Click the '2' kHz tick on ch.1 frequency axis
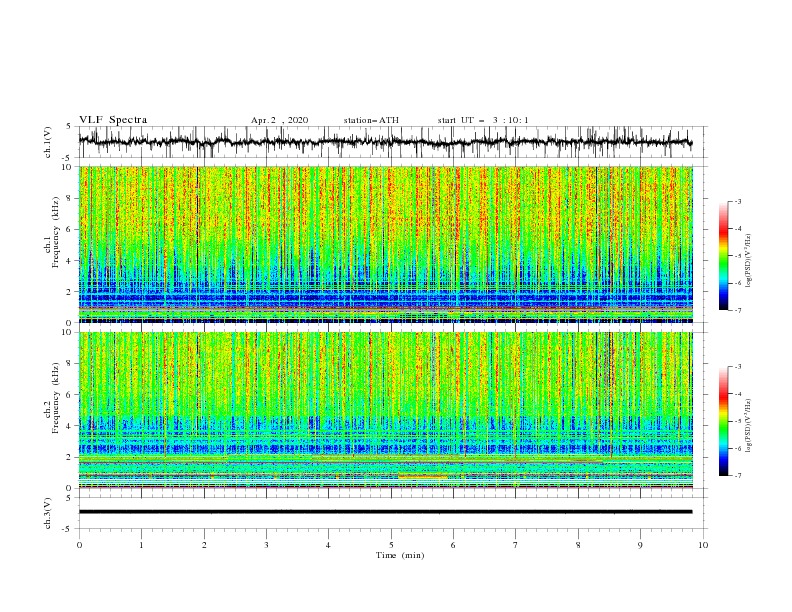 (x=70, y=292)
